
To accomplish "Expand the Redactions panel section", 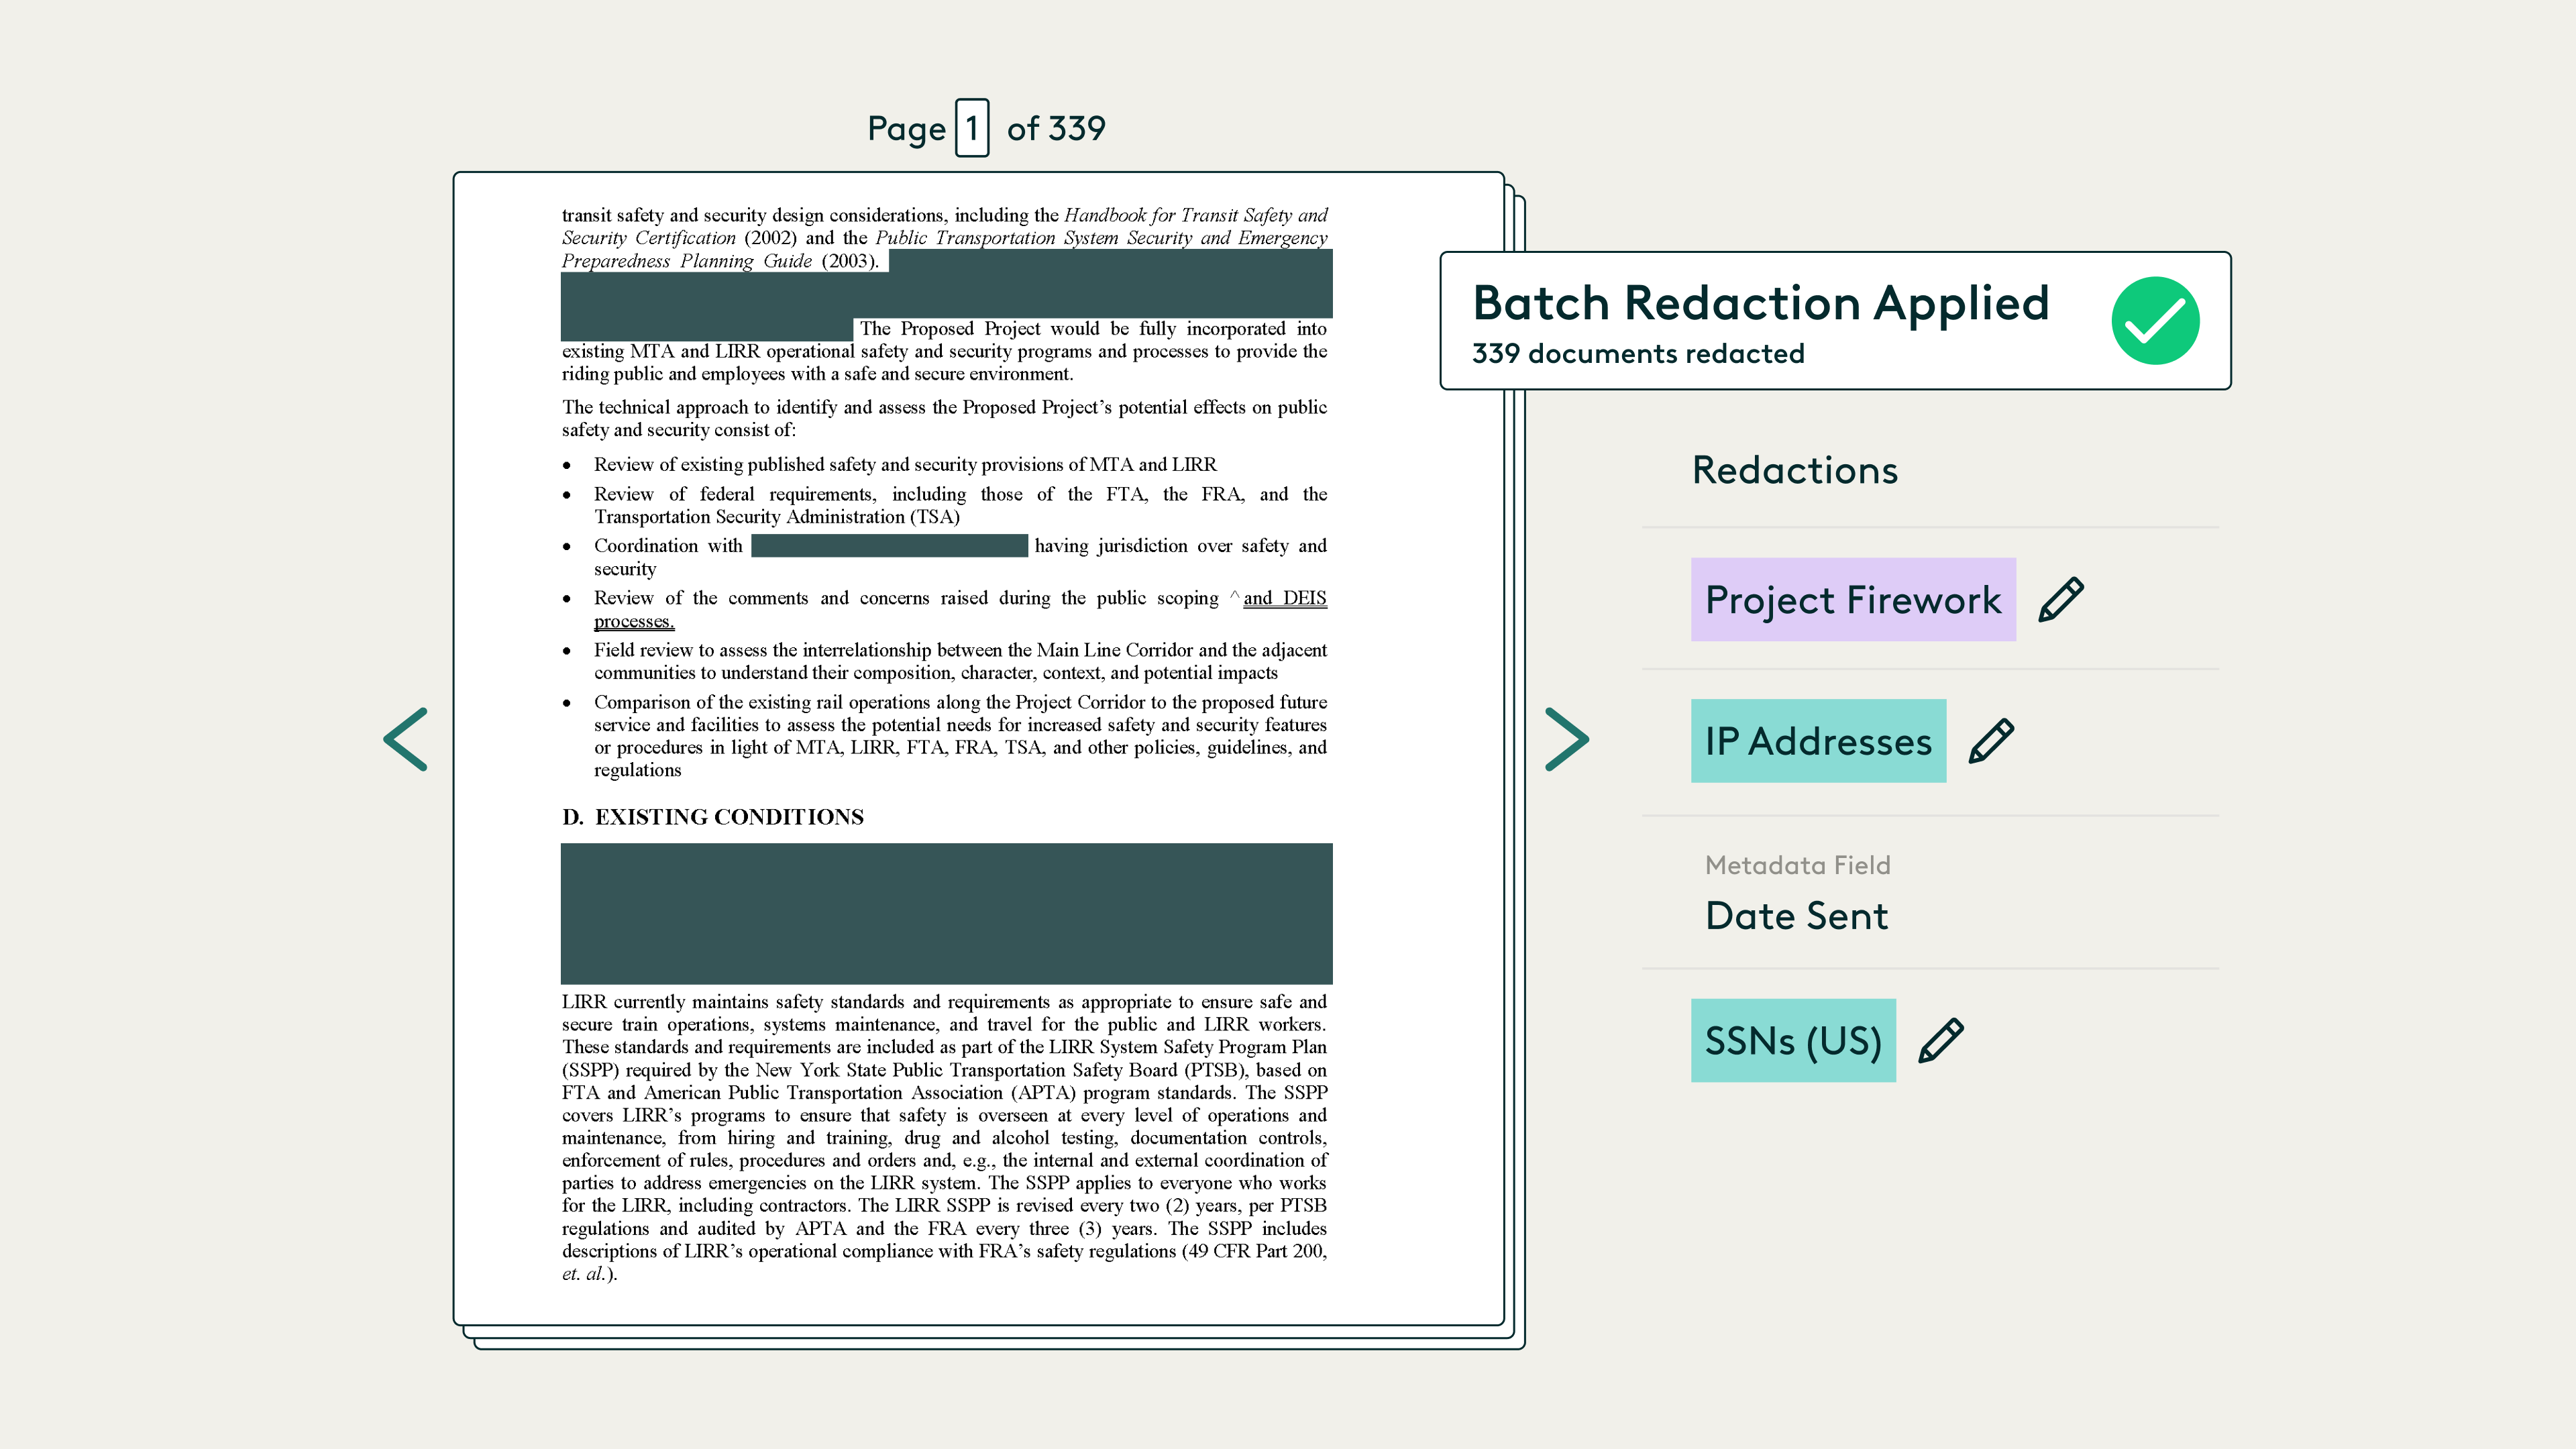I will coord(1795,470).
